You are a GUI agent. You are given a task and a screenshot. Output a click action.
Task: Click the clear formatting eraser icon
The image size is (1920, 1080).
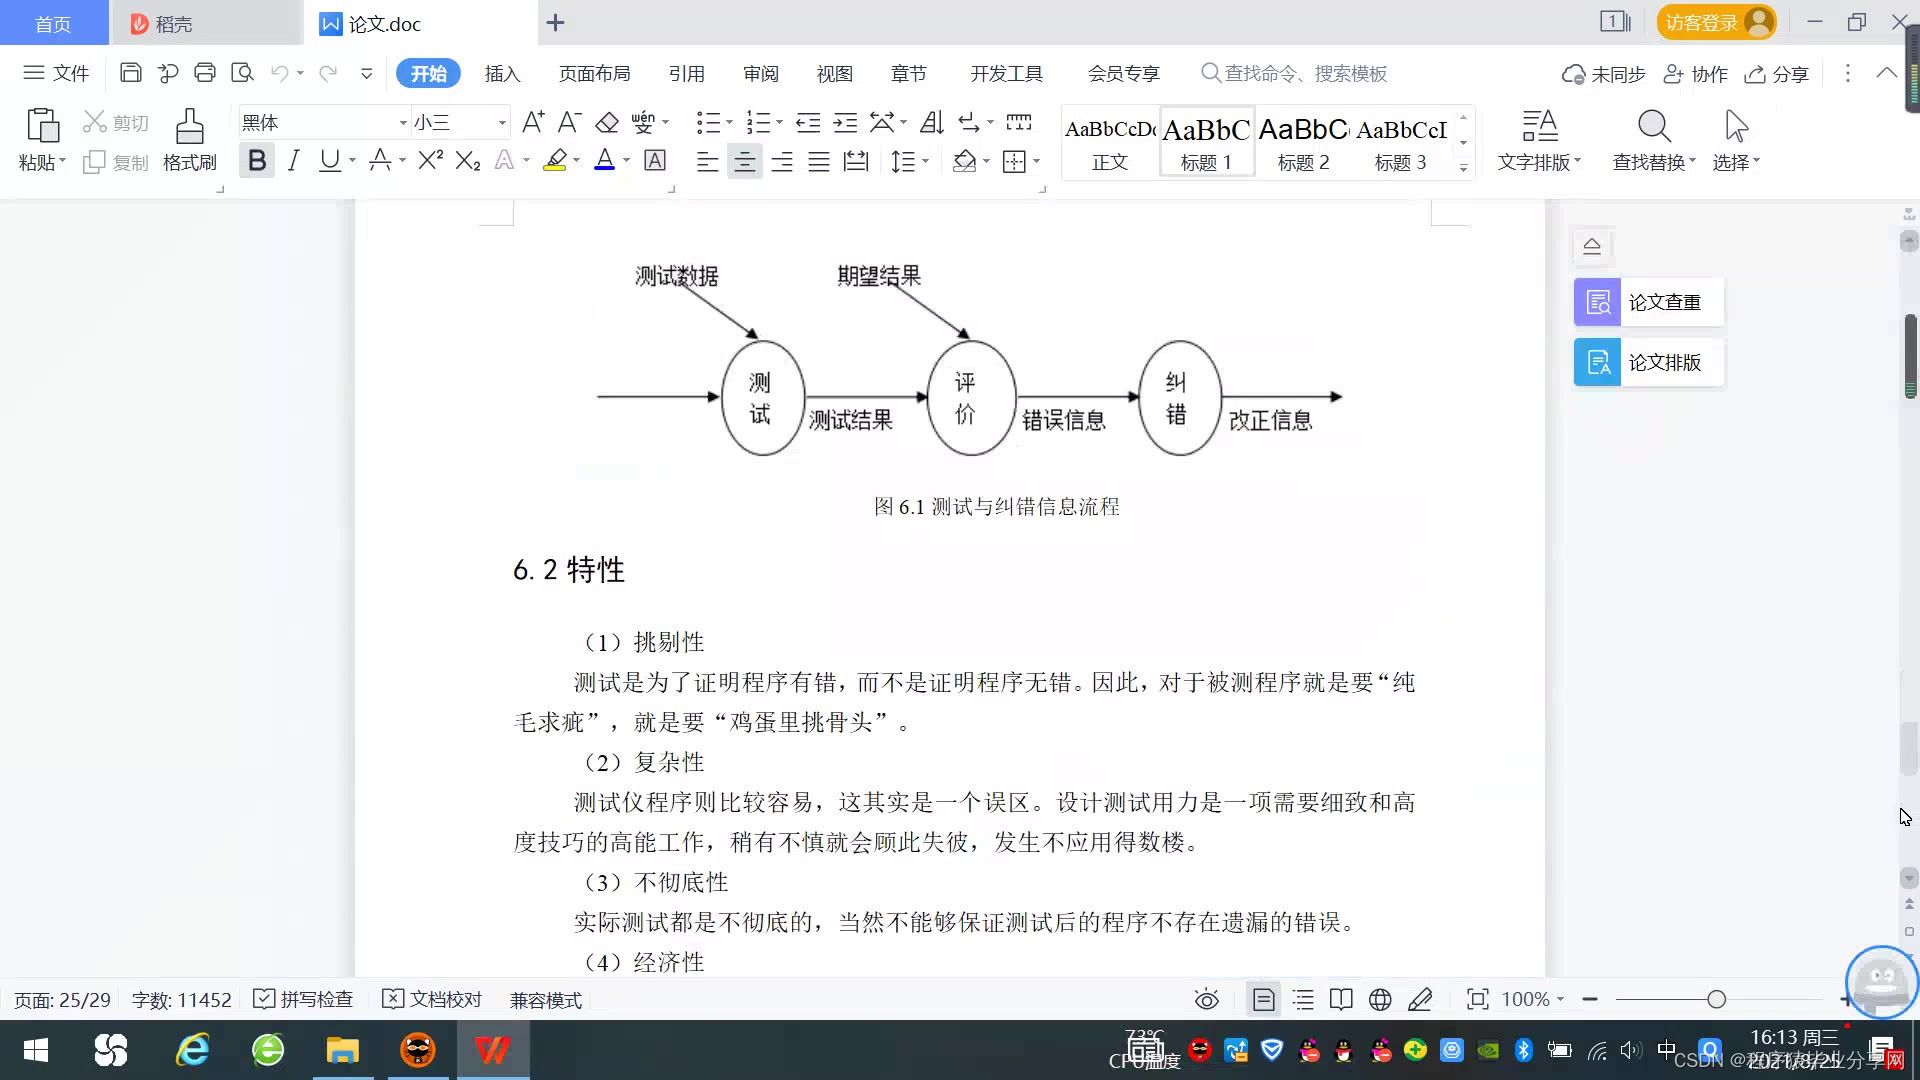(607, 123)
